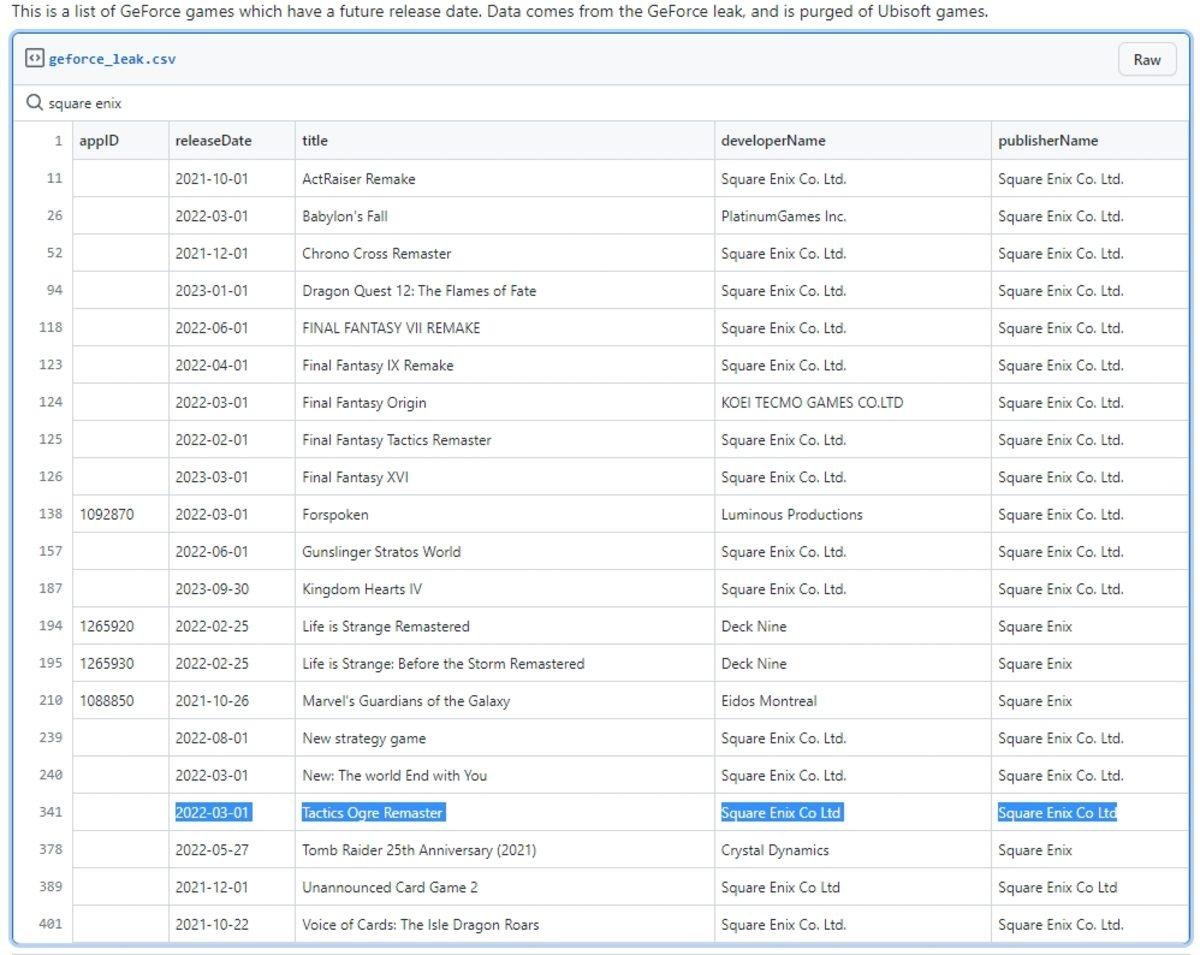Click the publisherName column header
This screenshot has height=955, width=1200.
click(1047, 141)
